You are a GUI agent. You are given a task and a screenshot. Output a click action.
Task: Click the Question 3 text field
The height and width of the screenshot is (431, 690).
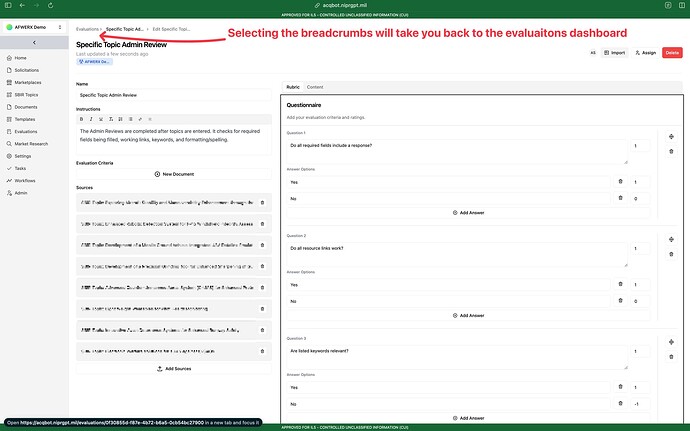pyautogui.click(x=457, y=357)
